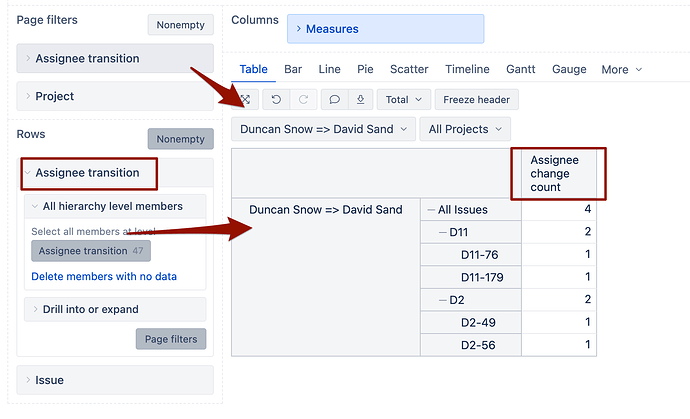Click the Freeze header button
Viewport: 690px width, 419px height.
pyautogui.click(x=476, y=100)
